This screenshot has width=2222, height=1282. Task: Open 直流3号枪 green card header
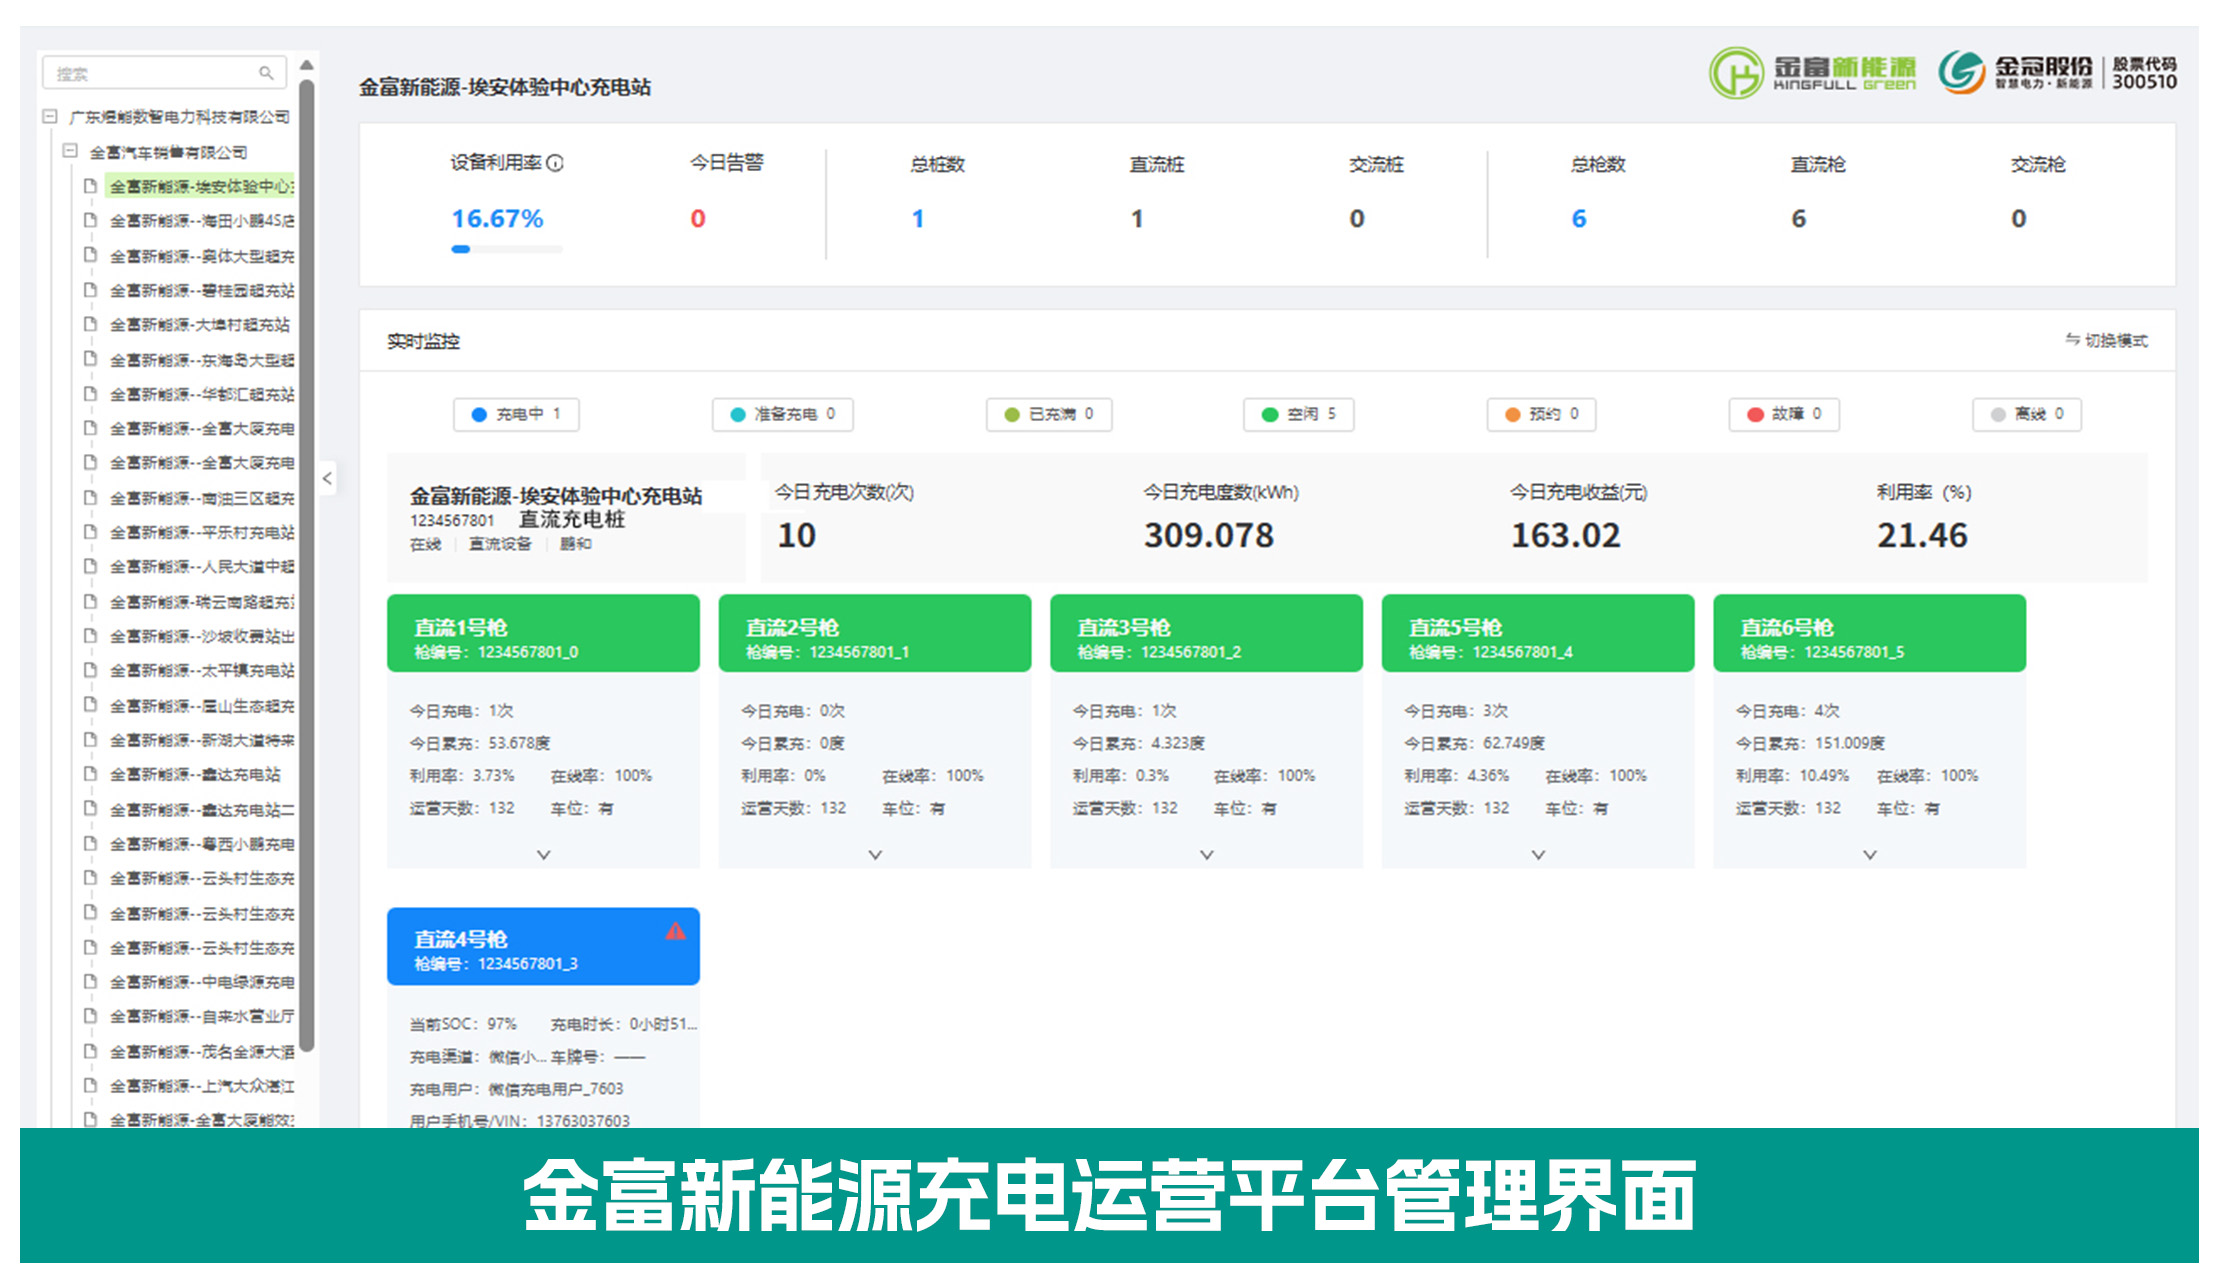click(1207, 633)
